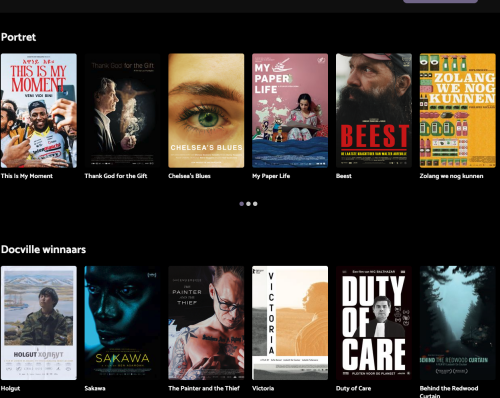This screenshot has height=398, width=500.
Task: Click the 'This Is My Moment' title link
Action: point(27,176)
